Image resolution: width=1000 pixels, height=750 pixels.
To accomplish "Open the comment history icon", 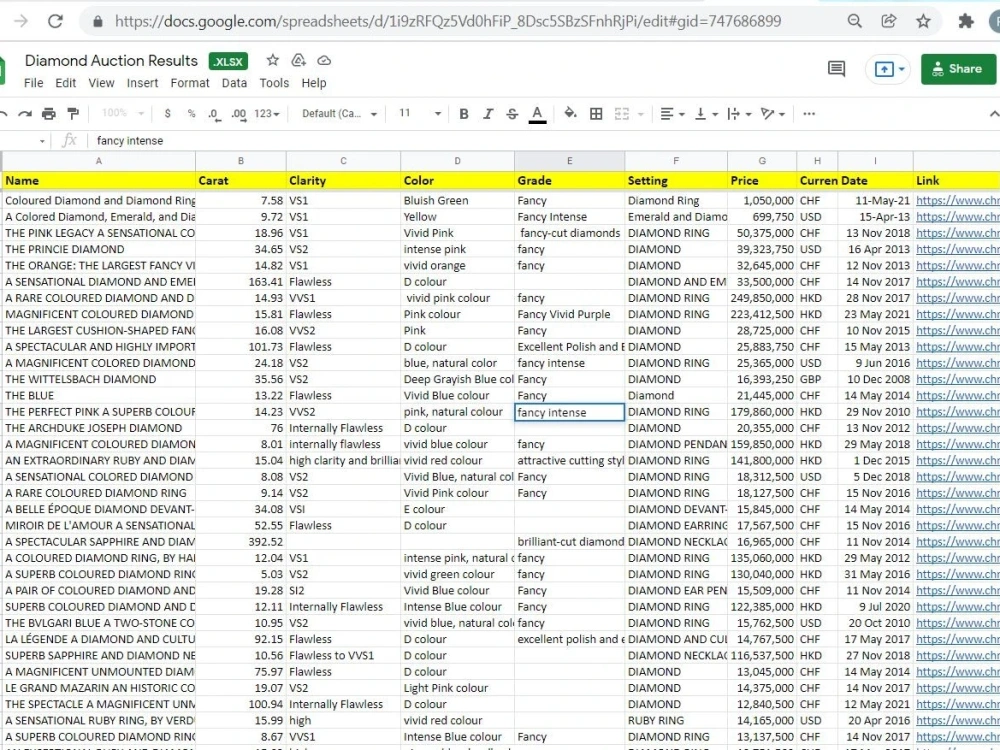I will (836, 69).
